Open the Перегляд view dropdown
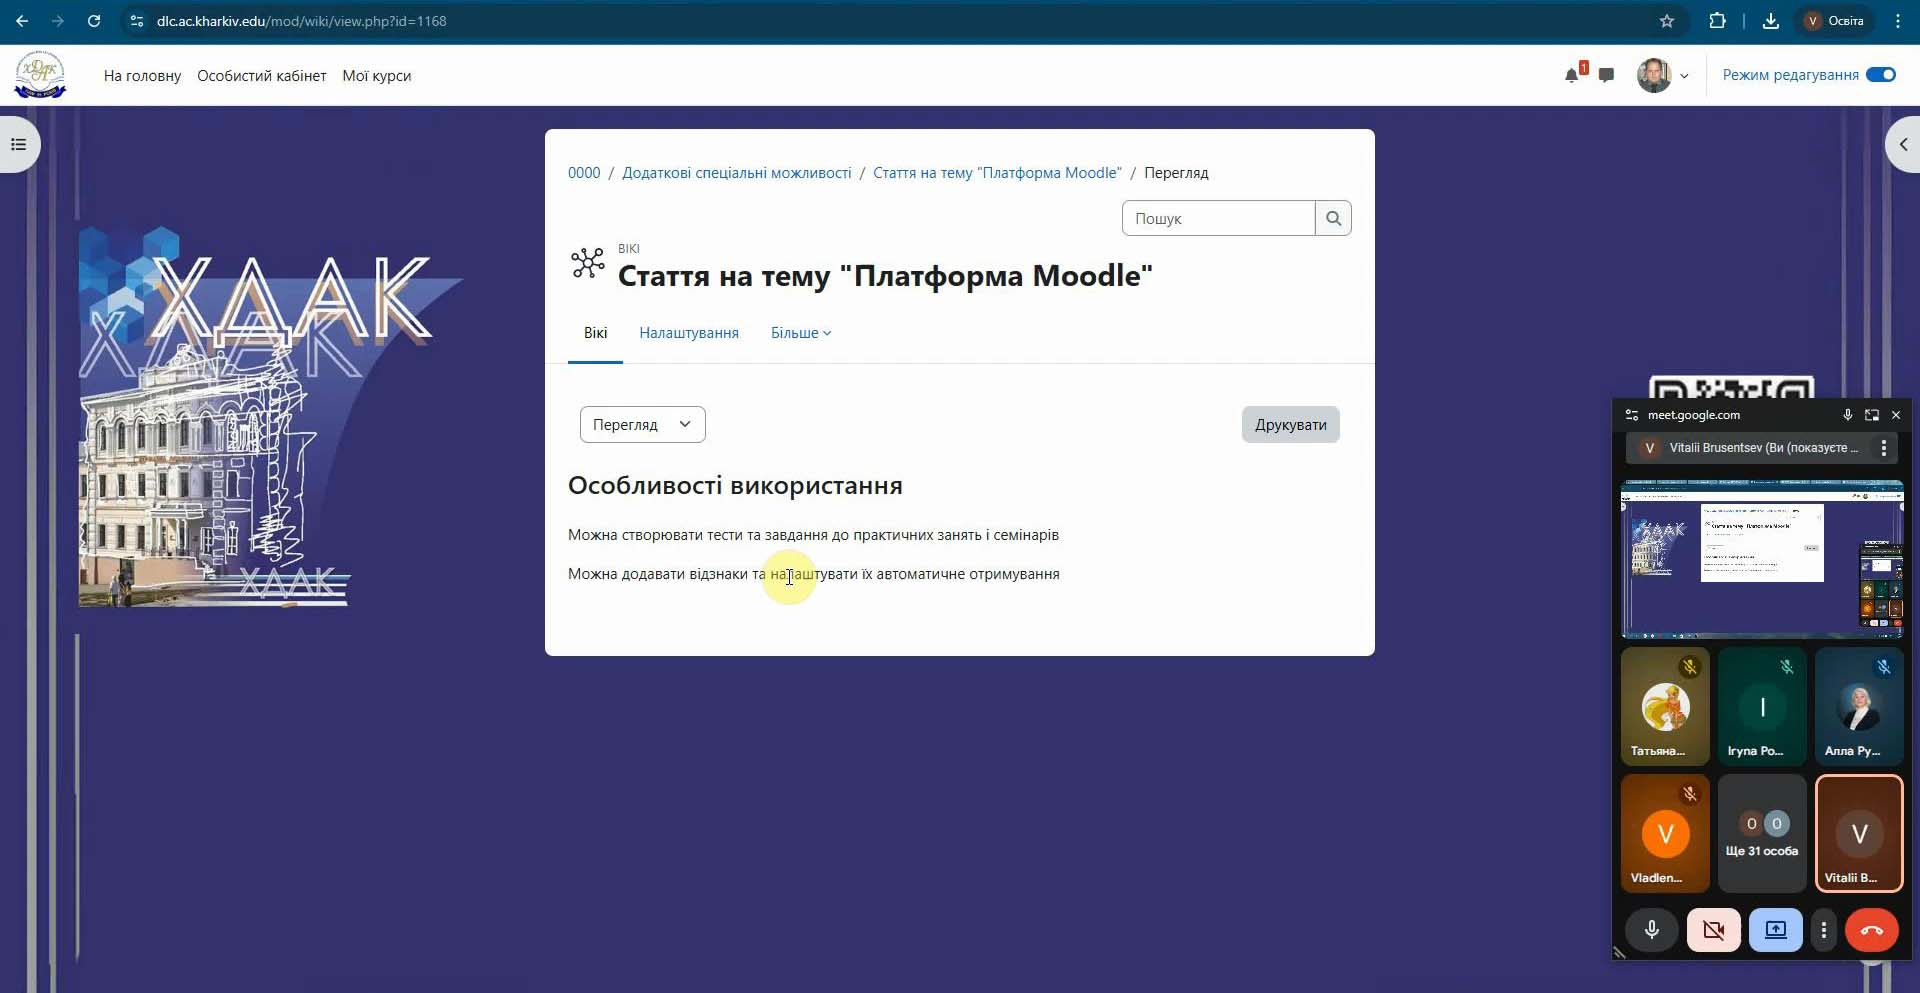 click(642, 424)
